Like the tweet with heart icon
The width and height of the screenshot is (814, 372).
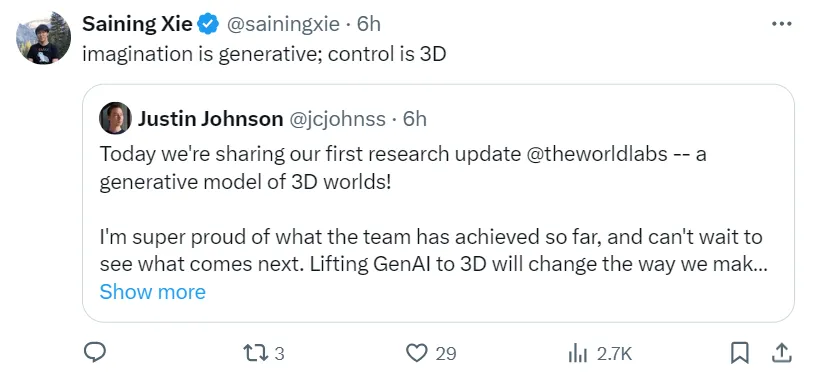coord(416,353)
